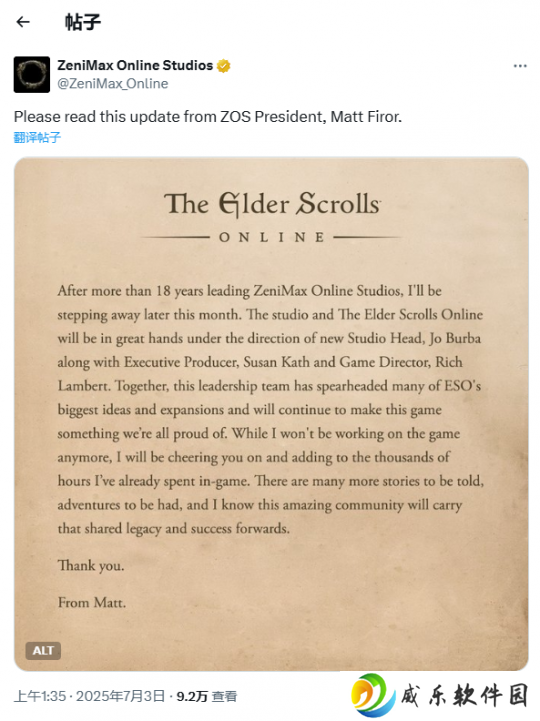
Task: Click the gold verified badge
Action: click(x=224, y=66)
